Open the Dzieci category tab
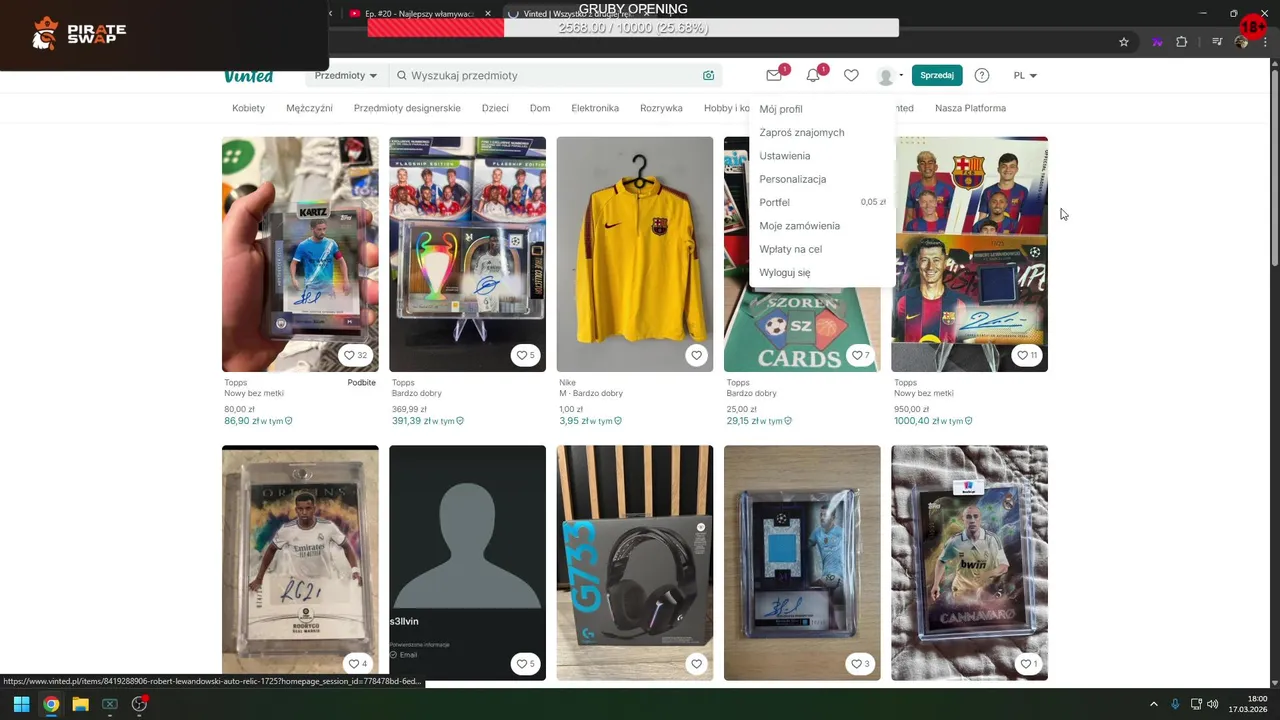Image resolution: width=1280 pixels, height=720 pixels. pyautogui.click(x=495, y=108)
